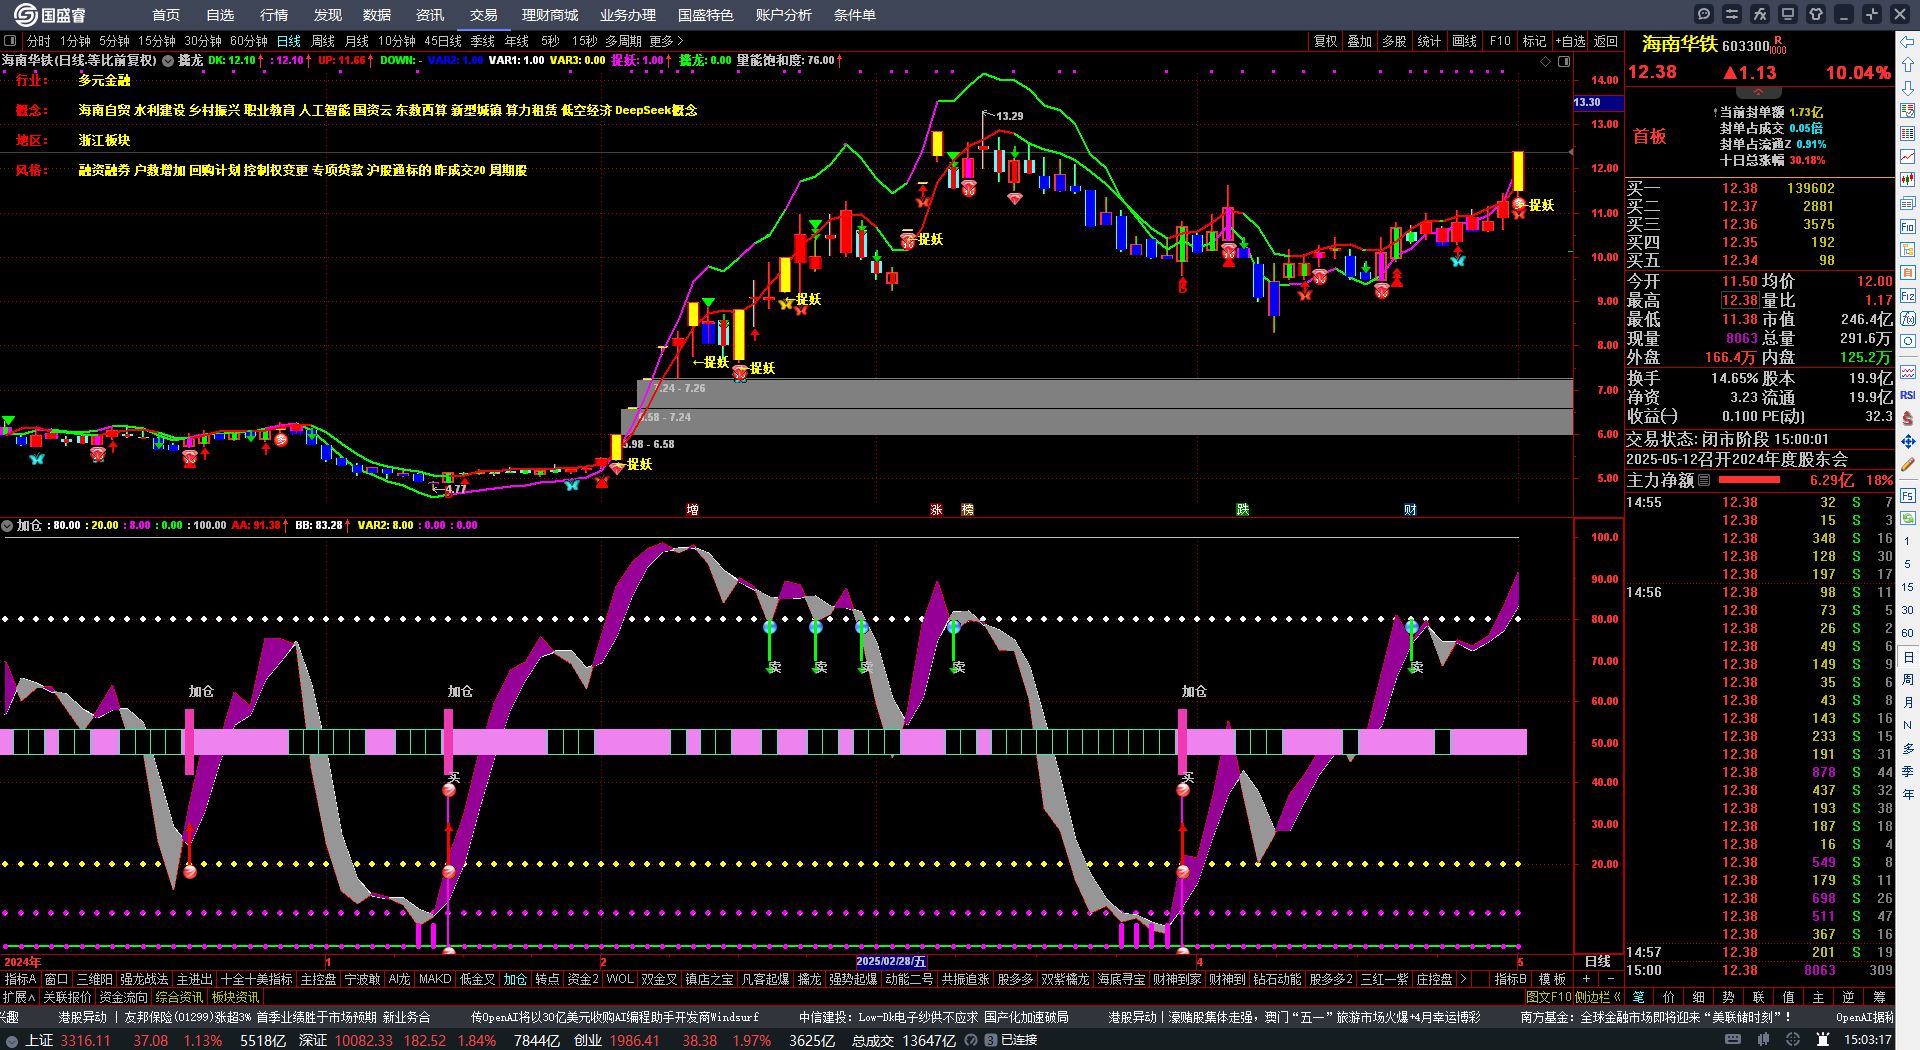Switch to the 周线 weekly period tab

[323, 41]
